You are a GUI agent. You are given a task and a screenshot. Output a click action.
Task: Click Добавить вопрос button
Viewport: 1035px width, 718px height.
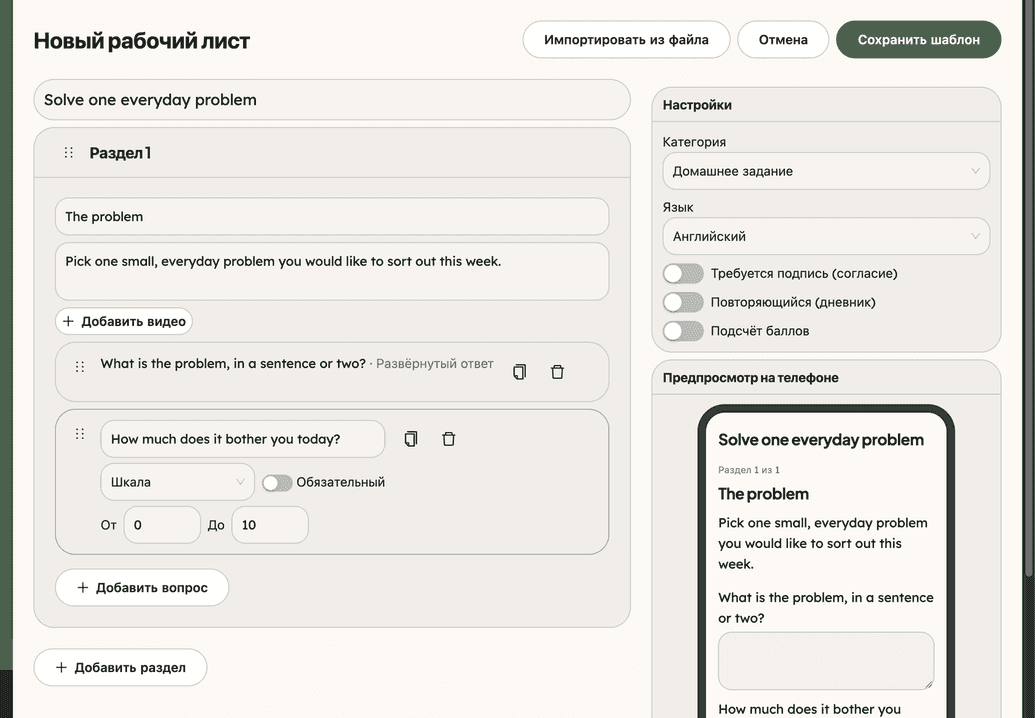point(142,587)
